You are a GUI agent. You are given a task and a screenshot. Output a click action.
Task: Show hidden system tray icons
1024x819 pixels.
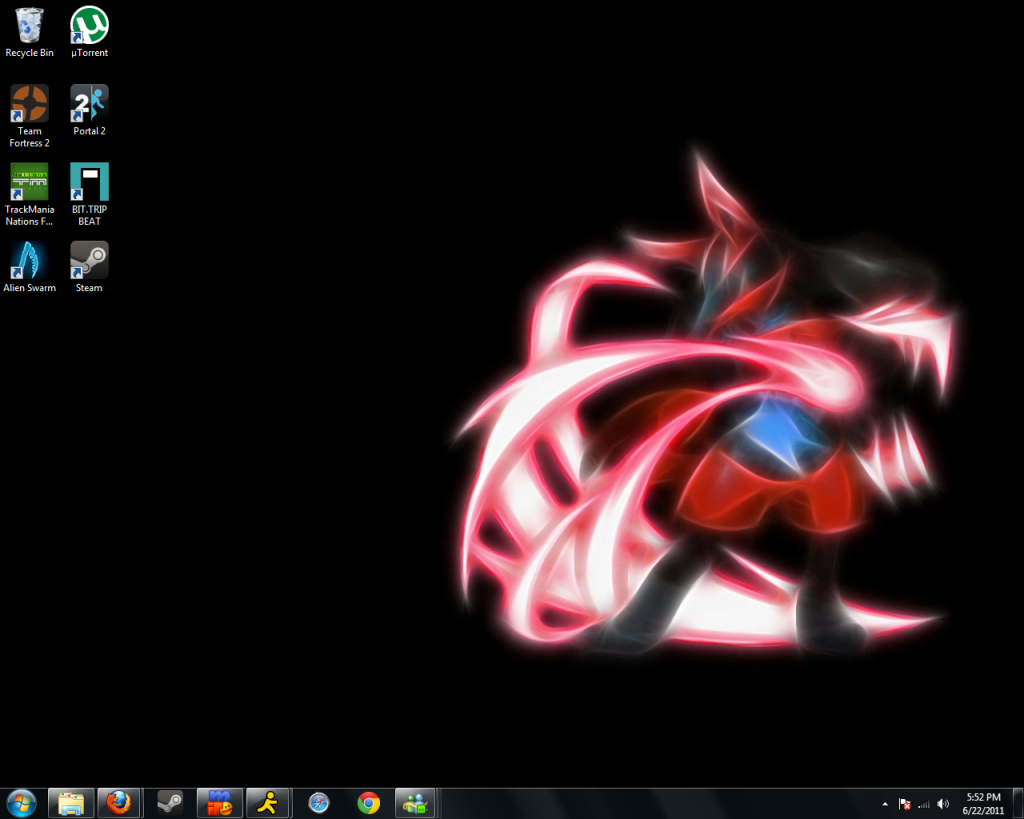coord(885,804)
